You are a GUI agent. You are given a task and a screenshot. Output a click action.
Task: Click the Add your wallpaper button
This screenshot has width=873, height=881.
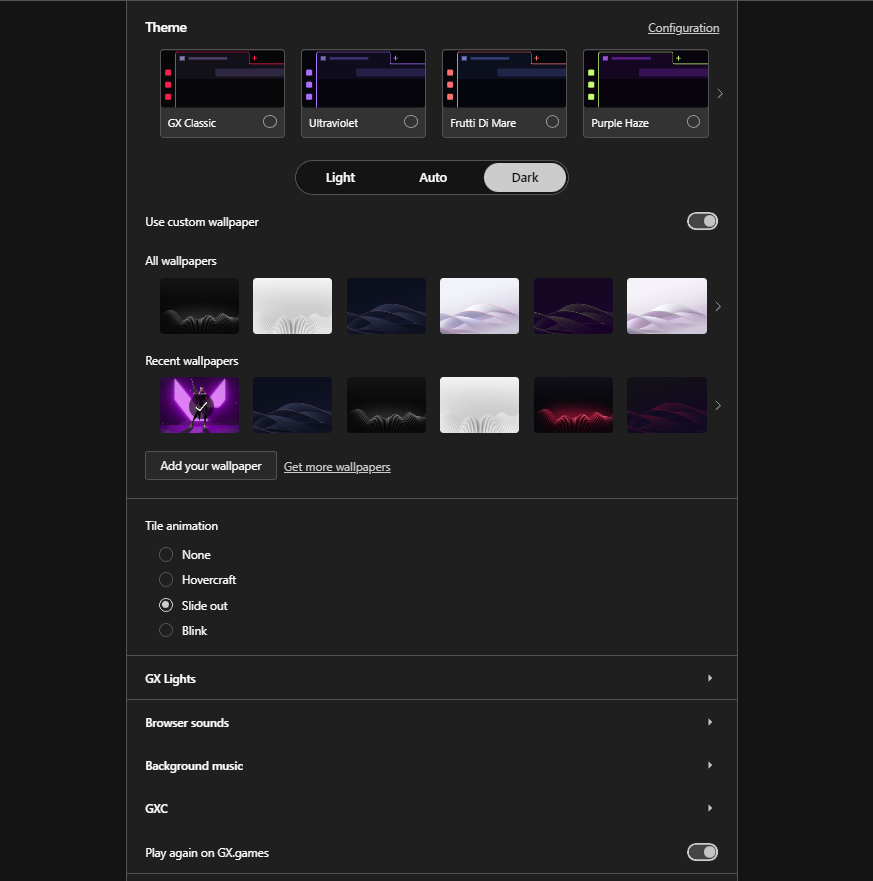[x=211, y=466]
